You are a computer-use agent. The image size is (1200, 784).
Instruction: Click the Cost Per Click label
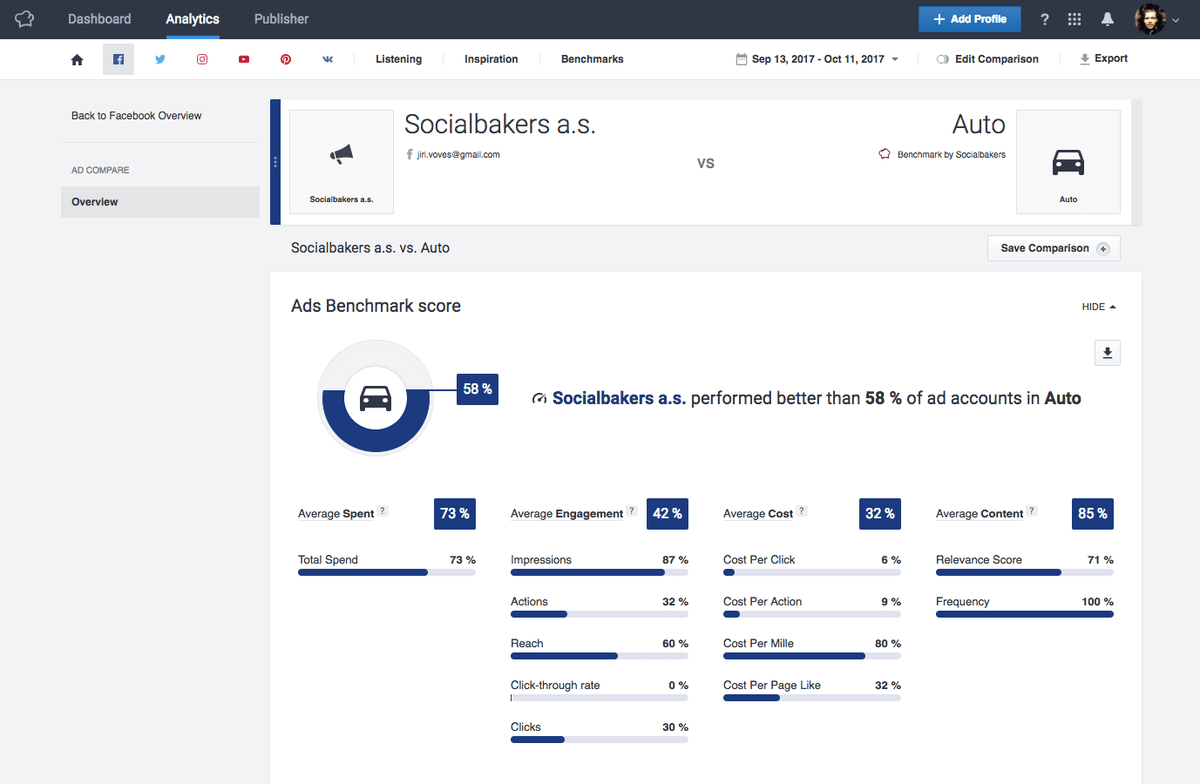[759, 560]
